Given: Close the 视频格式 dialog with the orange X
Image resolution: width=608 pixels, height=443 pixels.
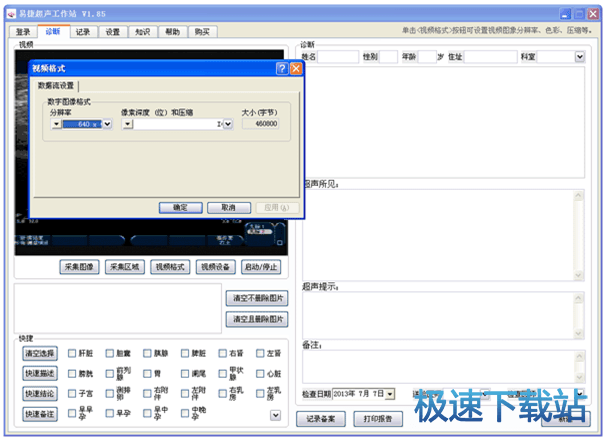Looking at the screenshot, I should tap(296, 69).
